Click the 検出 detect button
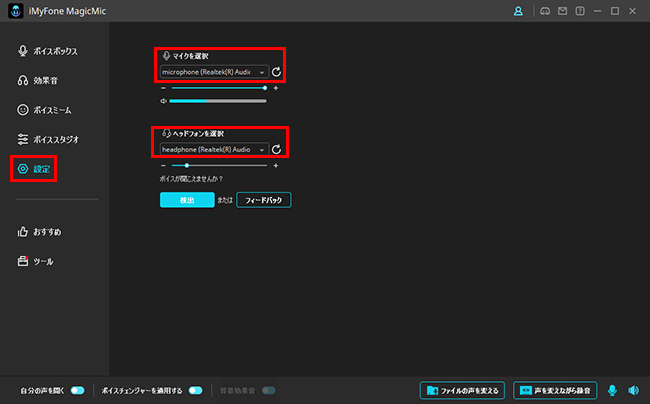The width and height of the screenshot is (650, 404). pyautogui.click(x=187, y=200)
